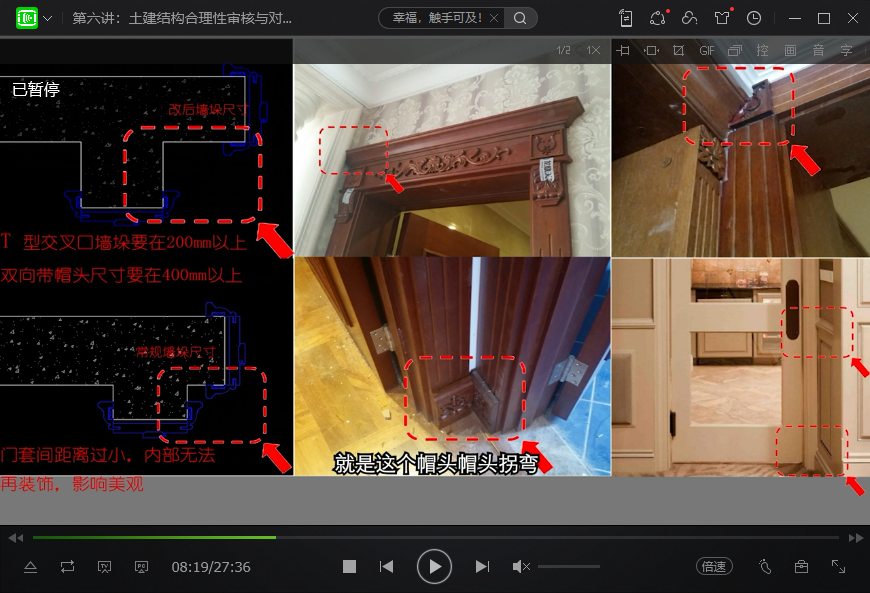Toggle the pin-on-top icon in the video toolbar

(x=623, y=50)
